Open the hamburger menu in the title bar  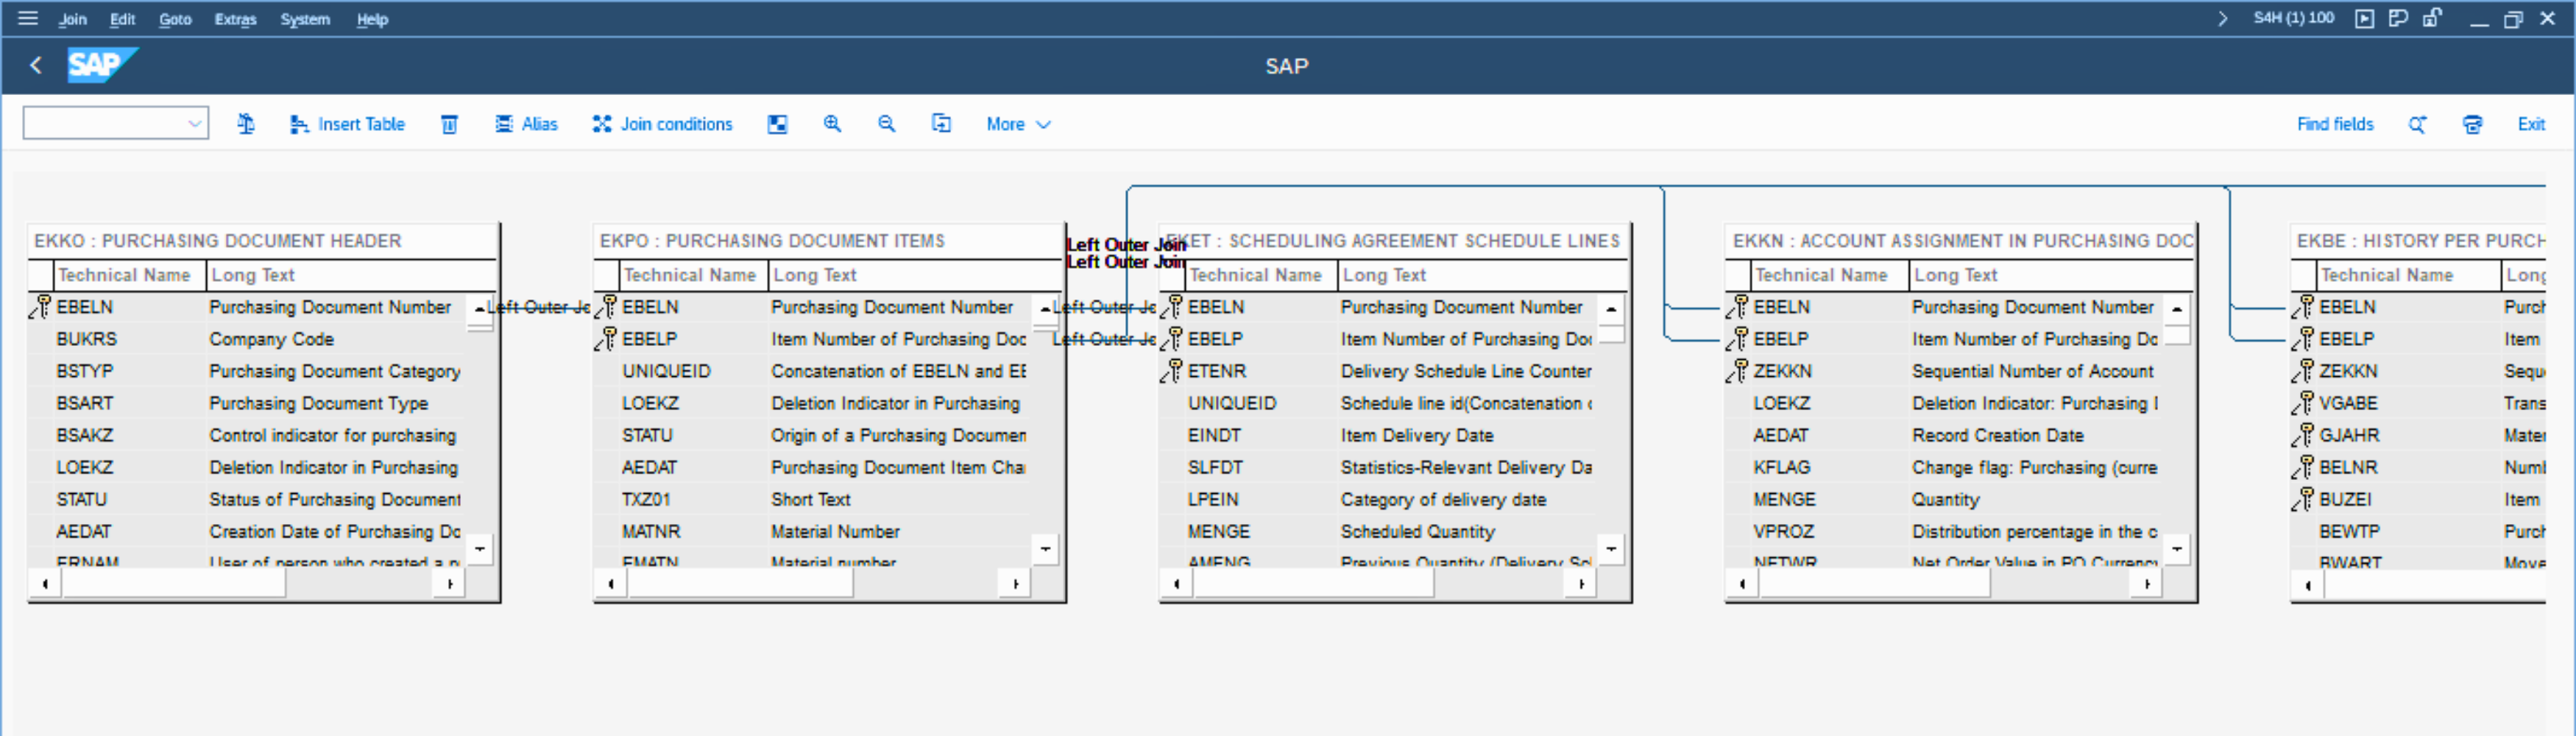(x=28, y=18)
